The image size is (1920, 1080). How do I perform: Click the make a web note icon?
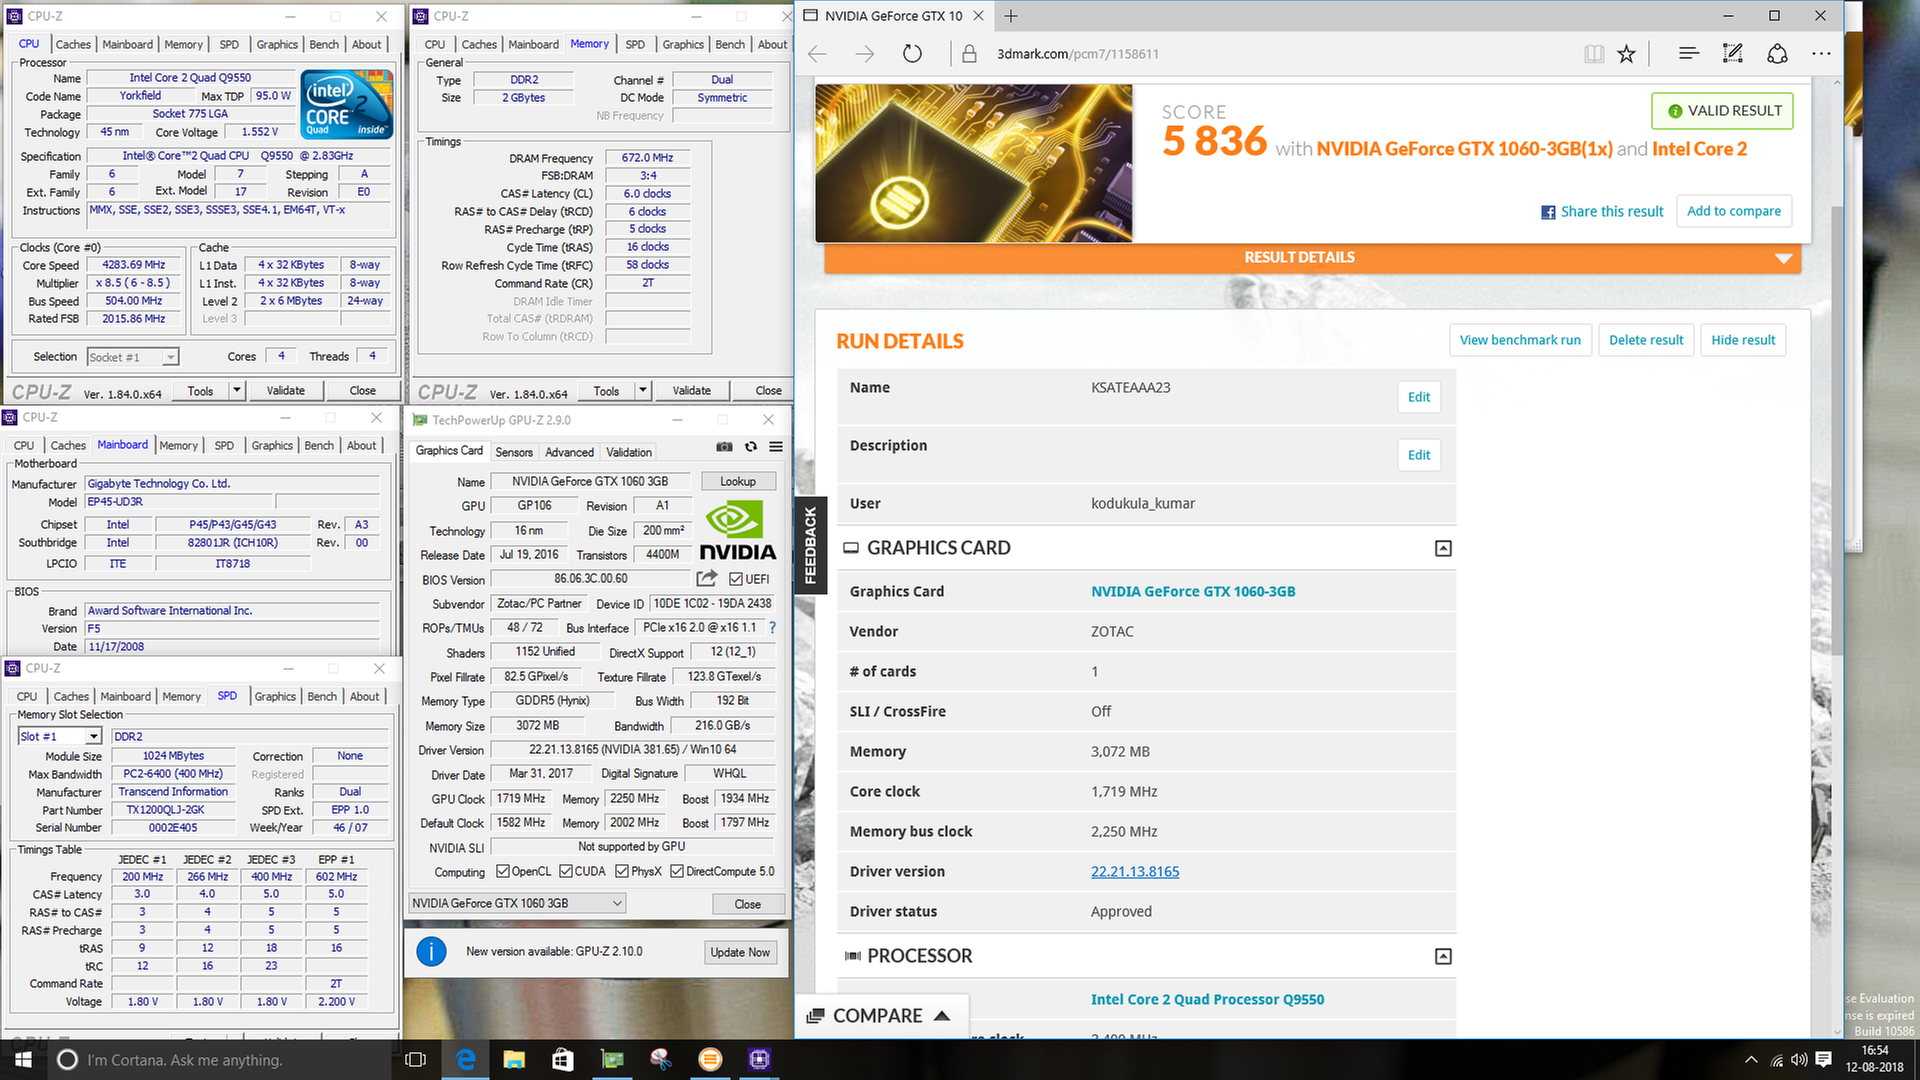point(1733,54)
